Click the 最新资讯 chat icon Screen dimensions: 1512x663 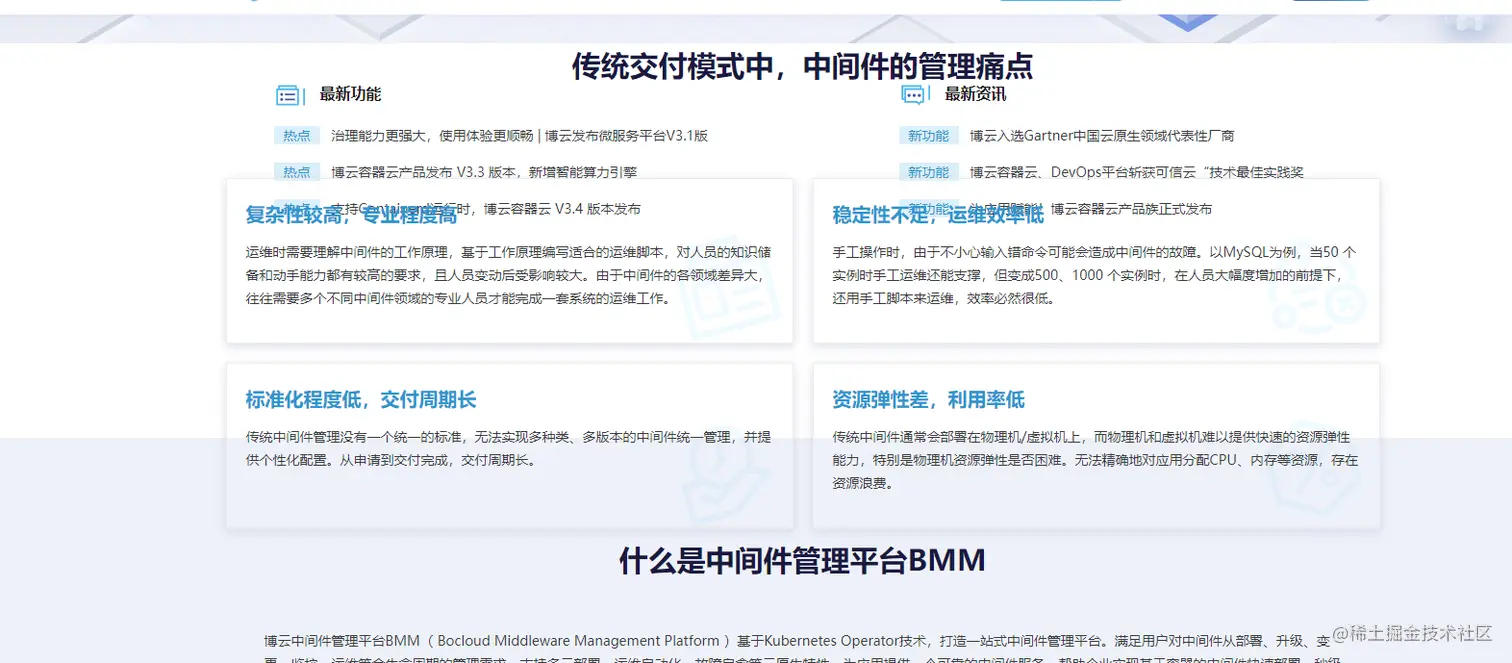point(913,95)
